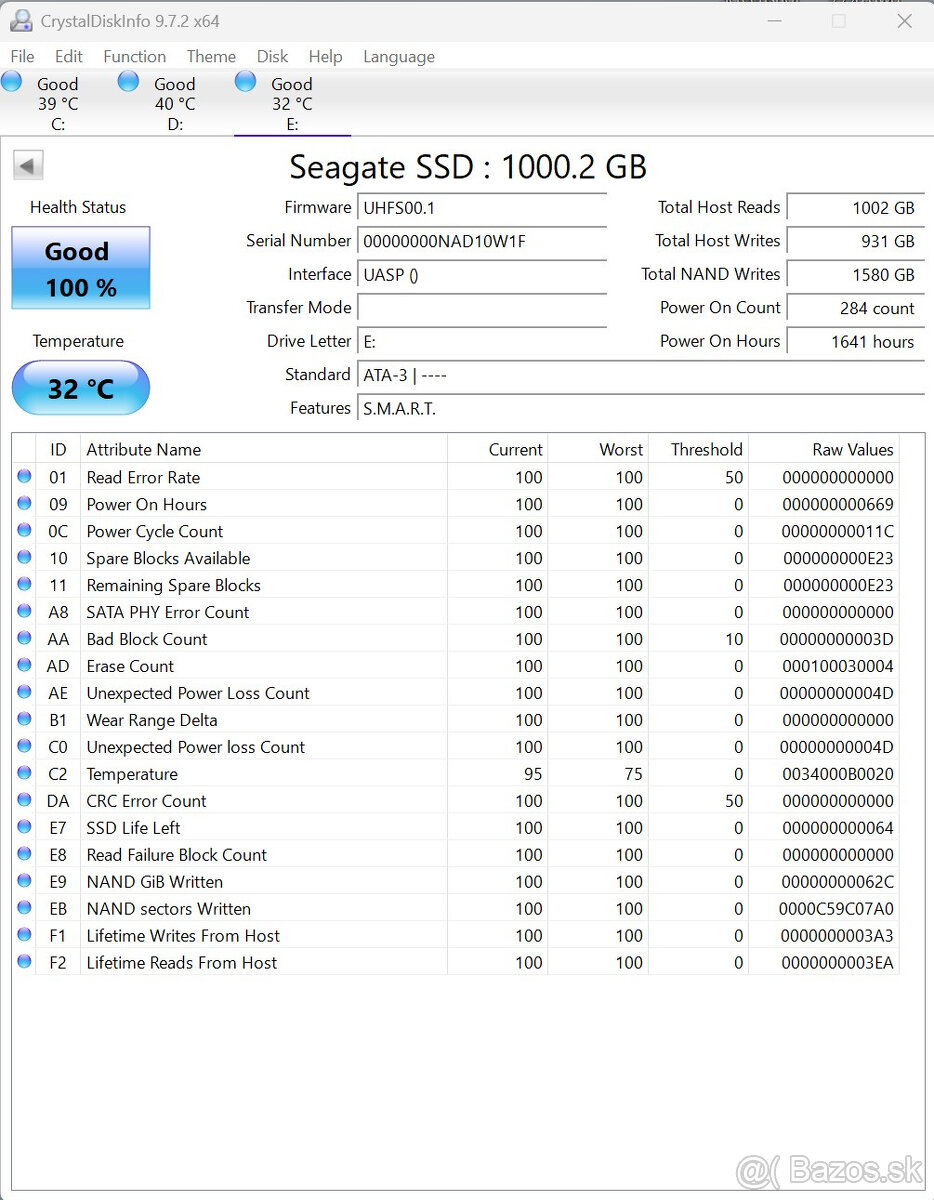The image size is (934, 1200).
Task: Click the Power On Hours value 1641 hours
Action: (856, 342)
